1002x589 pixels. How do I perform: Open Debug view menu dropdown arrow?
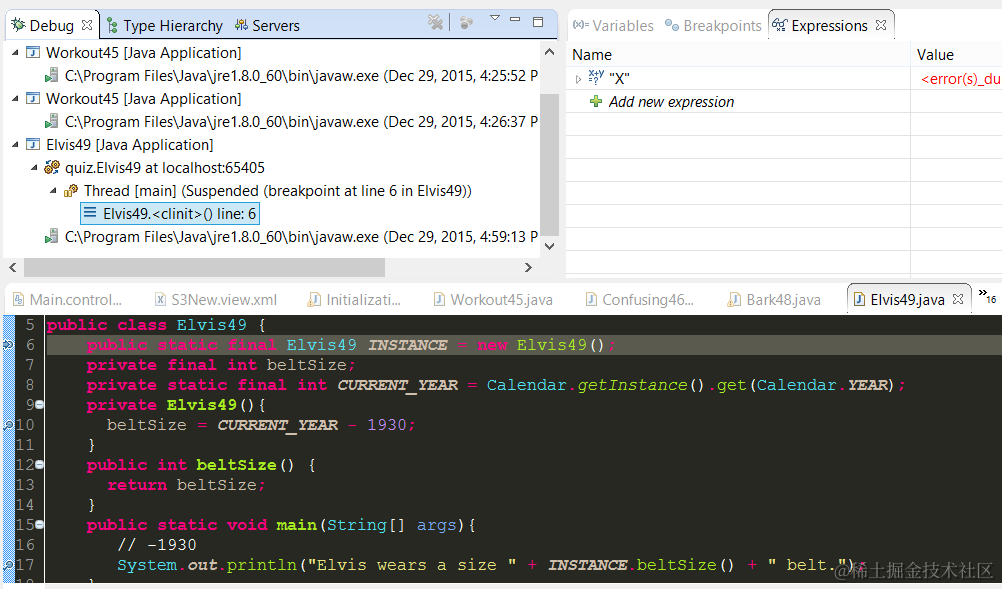pyautogui.click(x=495, y=19)
